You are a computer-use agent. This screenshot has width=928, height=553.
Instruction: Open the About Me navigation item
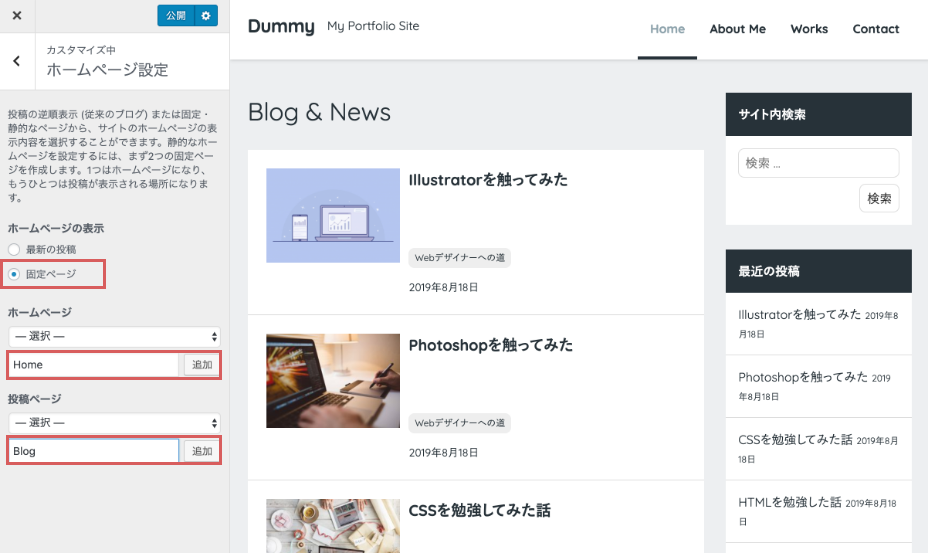tap(737, 29)
